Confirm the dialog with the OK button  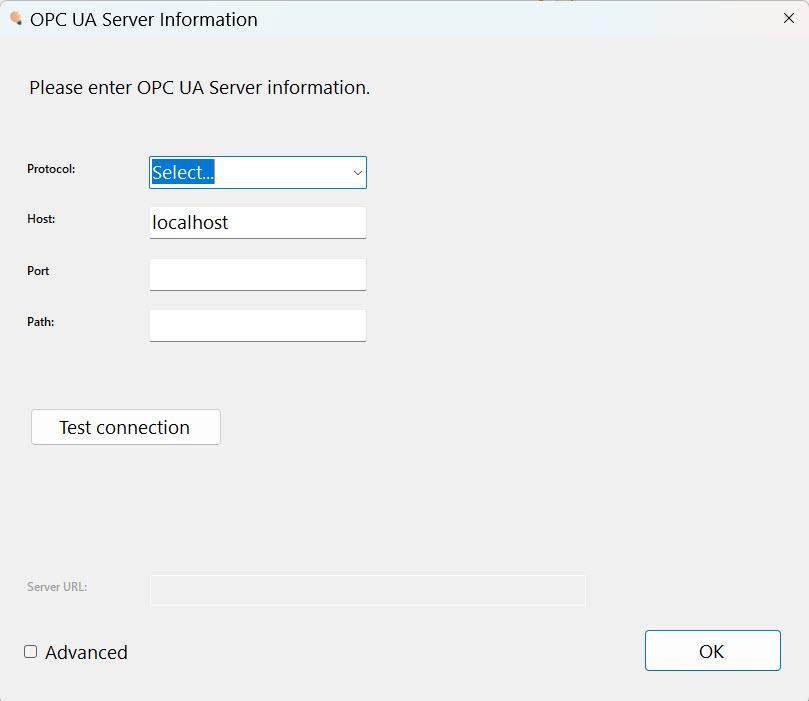tap(713, 650)
